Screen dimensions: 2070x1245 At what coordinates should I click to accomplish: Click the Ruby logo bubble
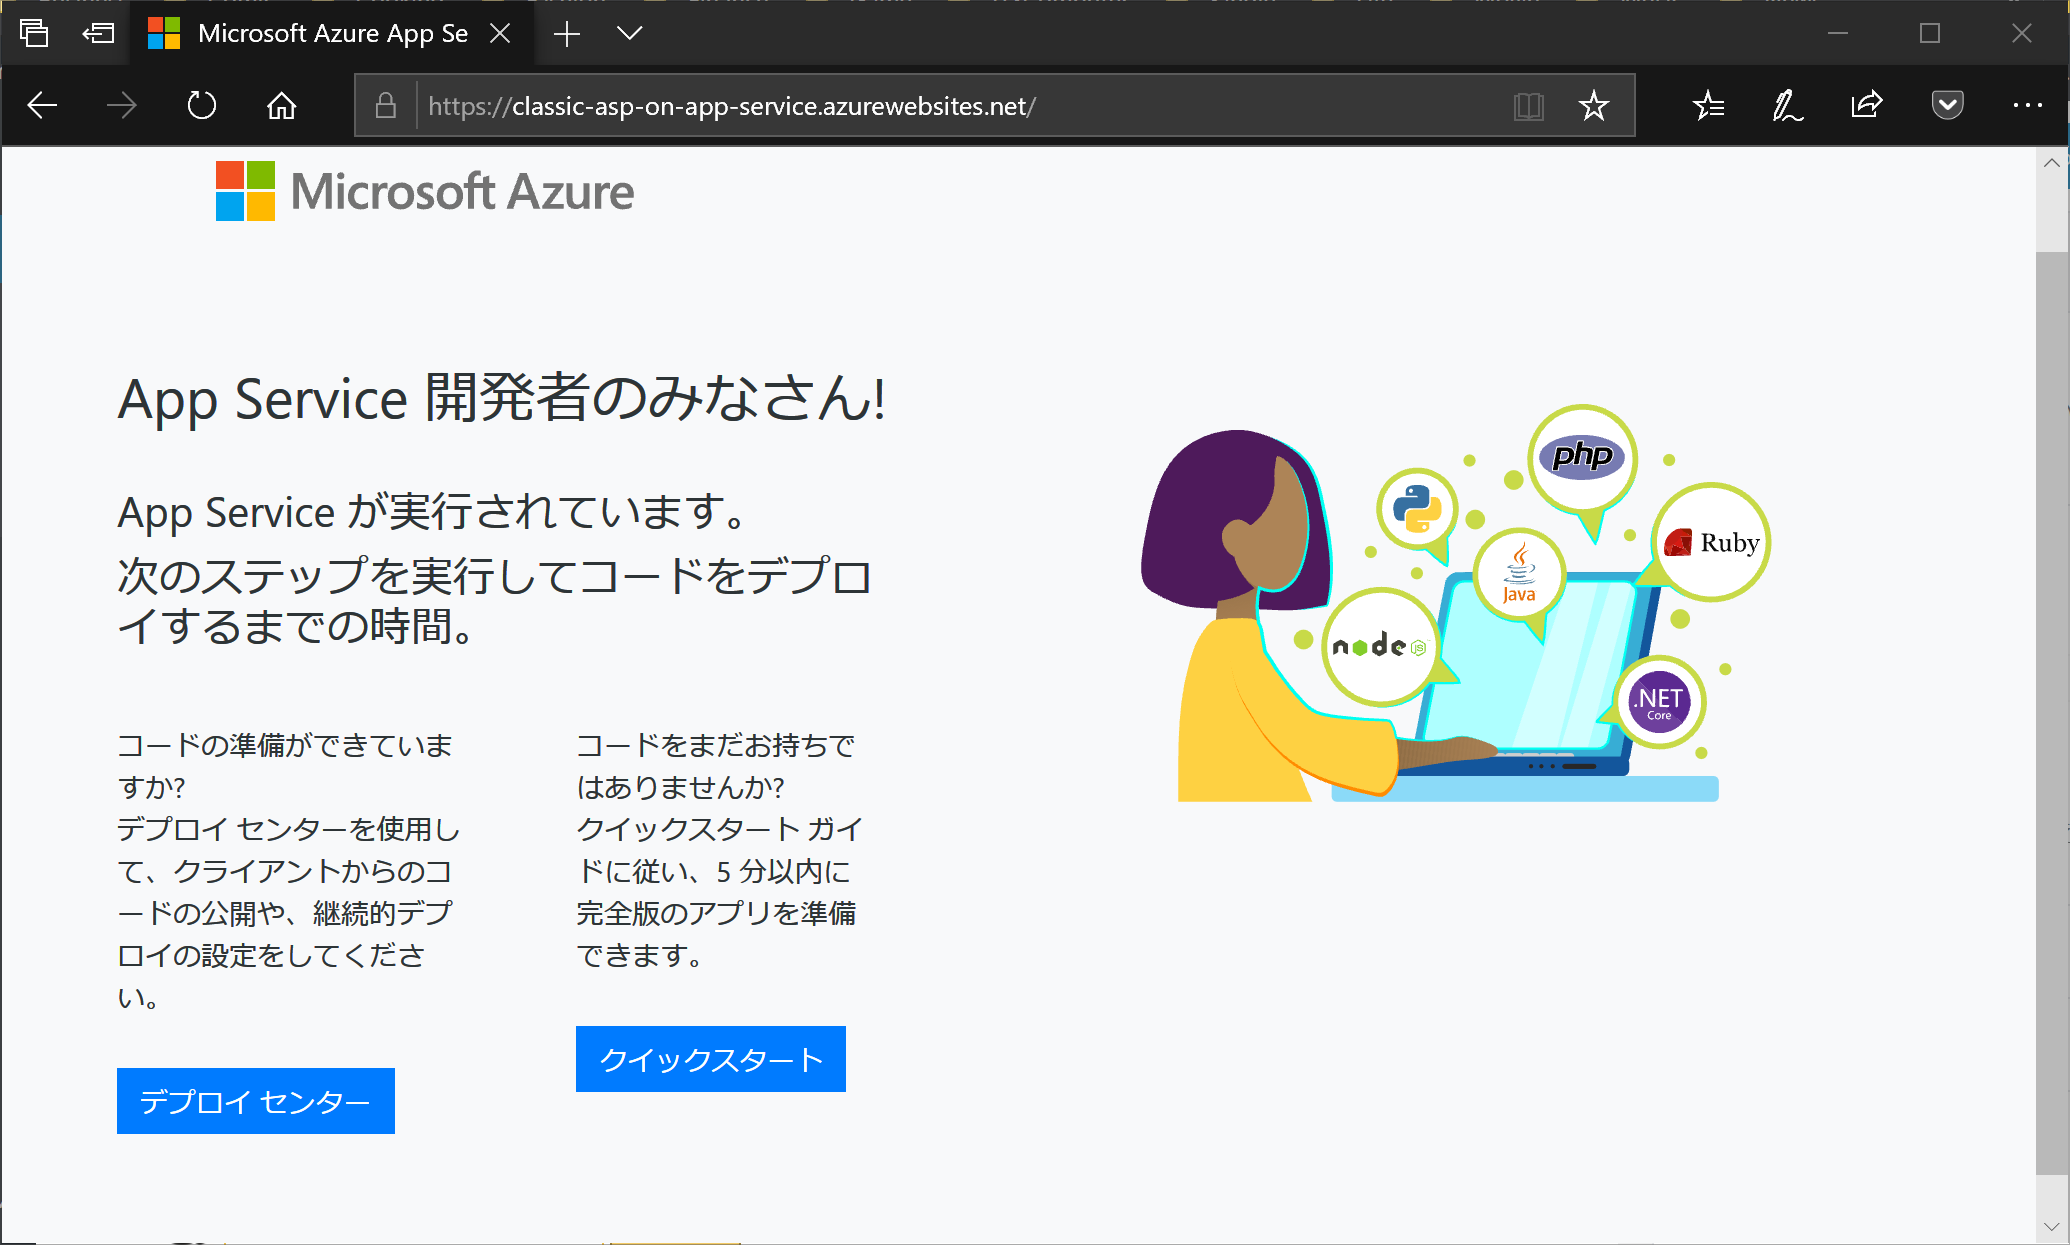pyautogui.click(x=1712, y=542)
